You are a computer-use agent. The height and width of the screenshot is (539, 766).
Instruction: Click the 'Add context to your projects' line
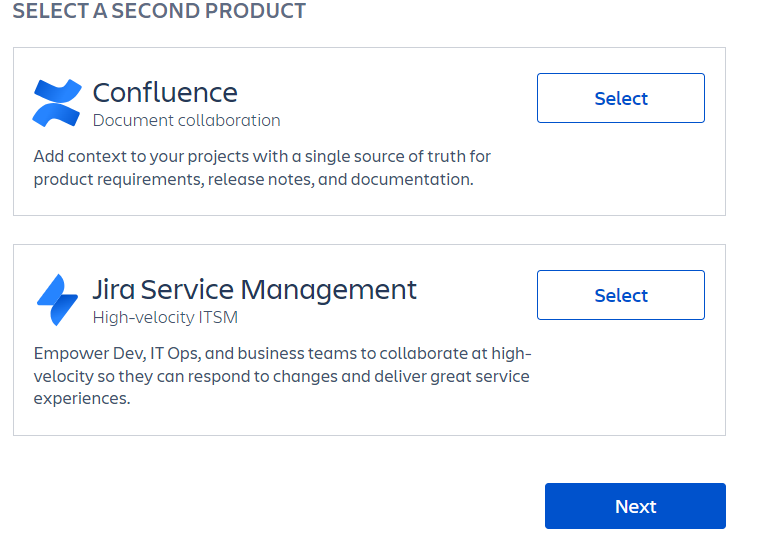click(262, 157)
